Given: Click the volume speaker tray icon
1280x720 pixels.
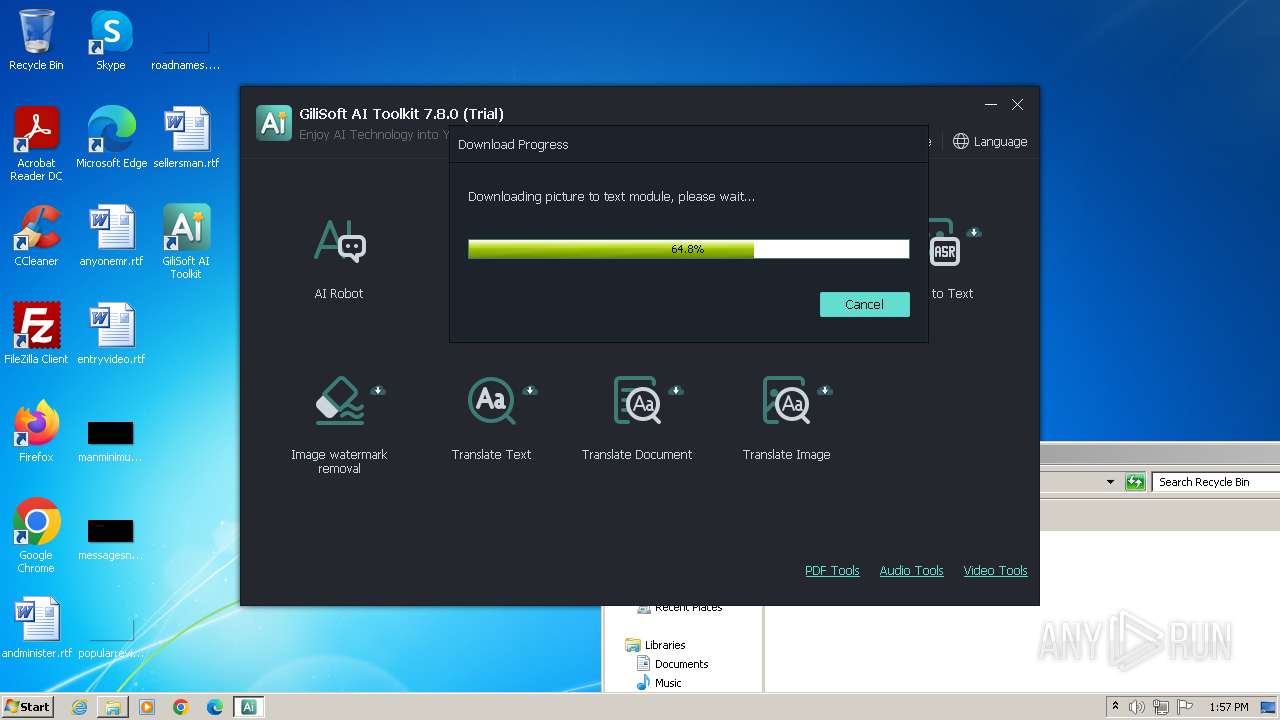Looking at the screenshot, I should pos(1137,707).
